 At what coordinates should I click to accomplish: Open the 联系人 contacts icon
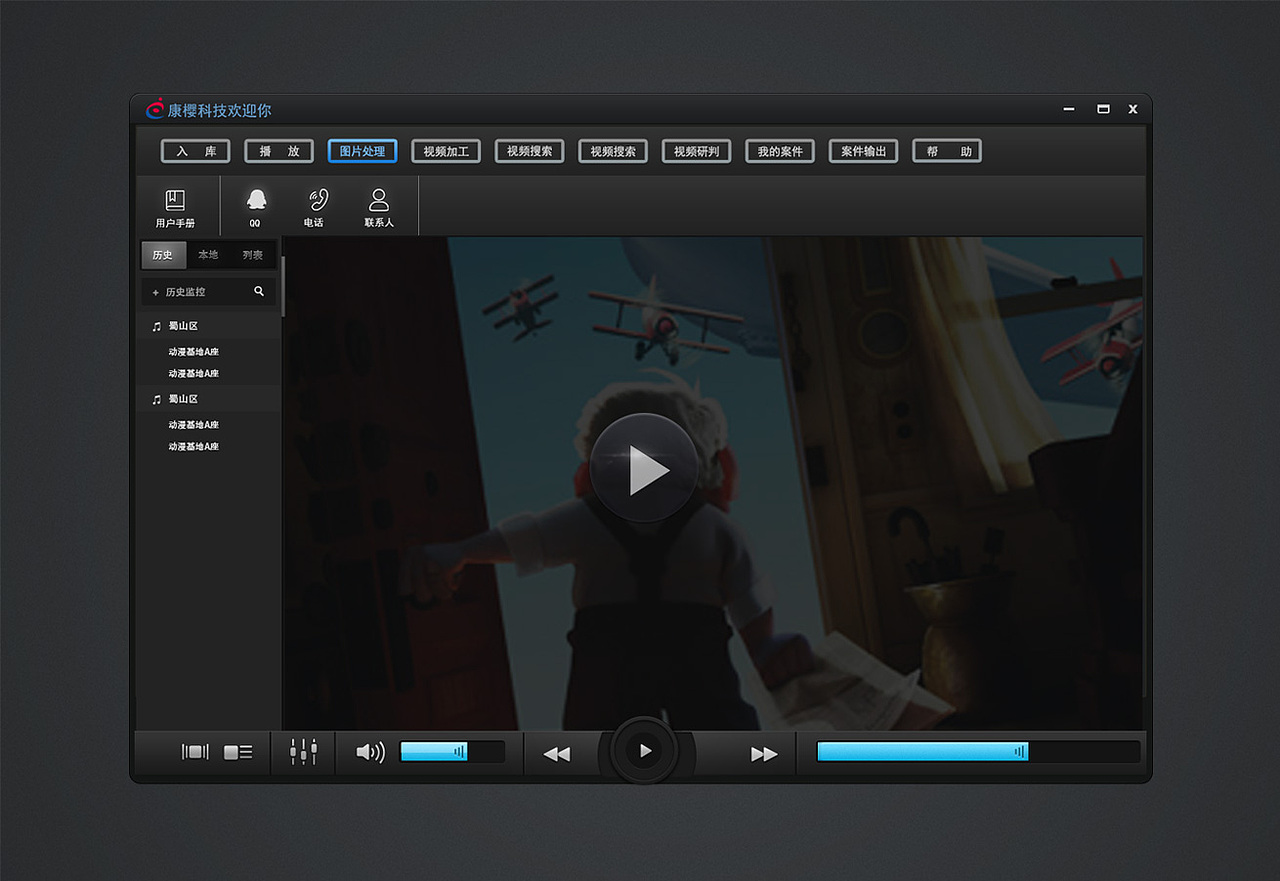point(379,199)
